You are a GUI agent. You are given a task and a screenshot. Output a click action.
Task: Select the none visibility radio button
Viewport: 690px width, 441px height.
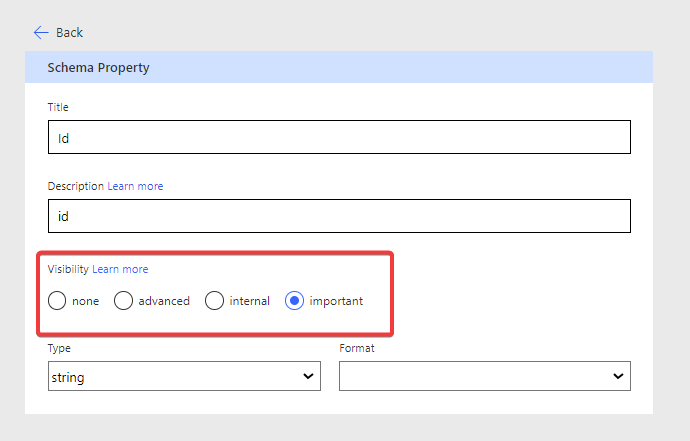58,301
